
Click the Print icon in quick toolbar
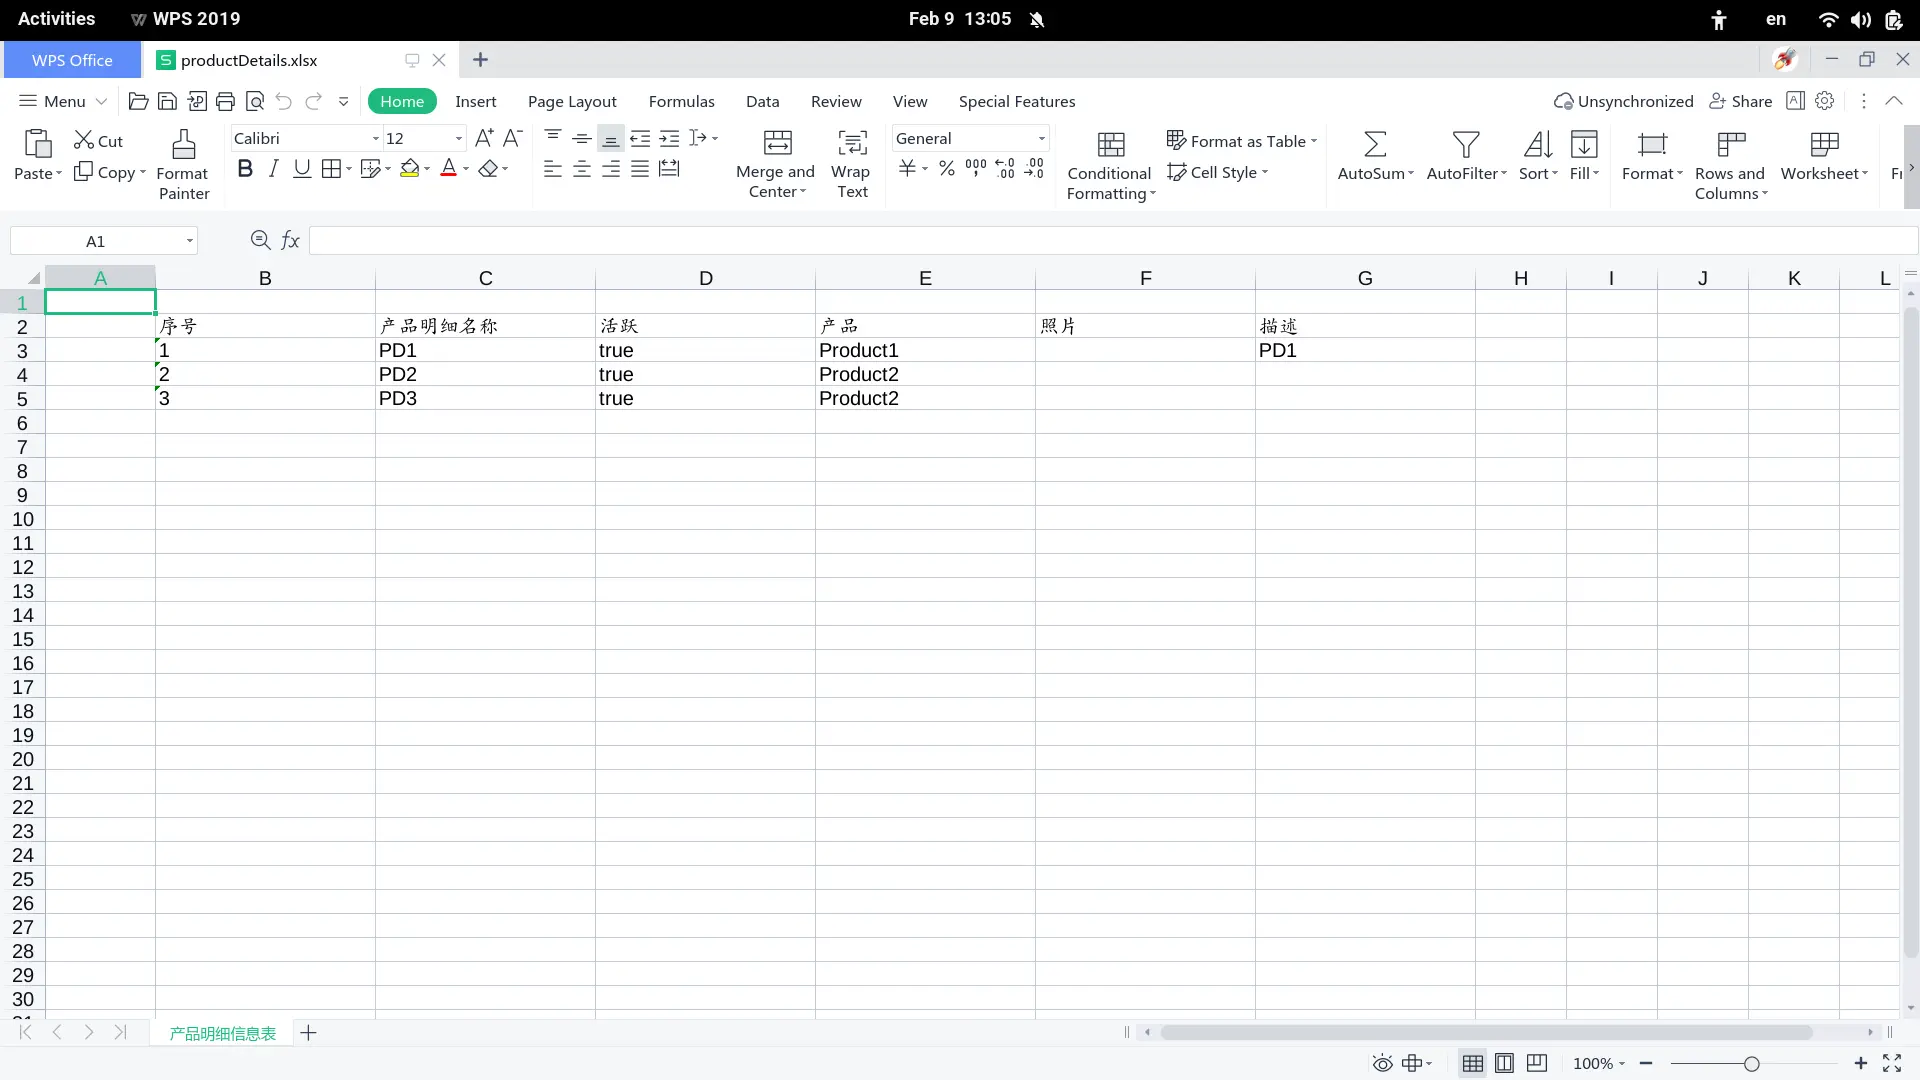(x=225, y=101)
